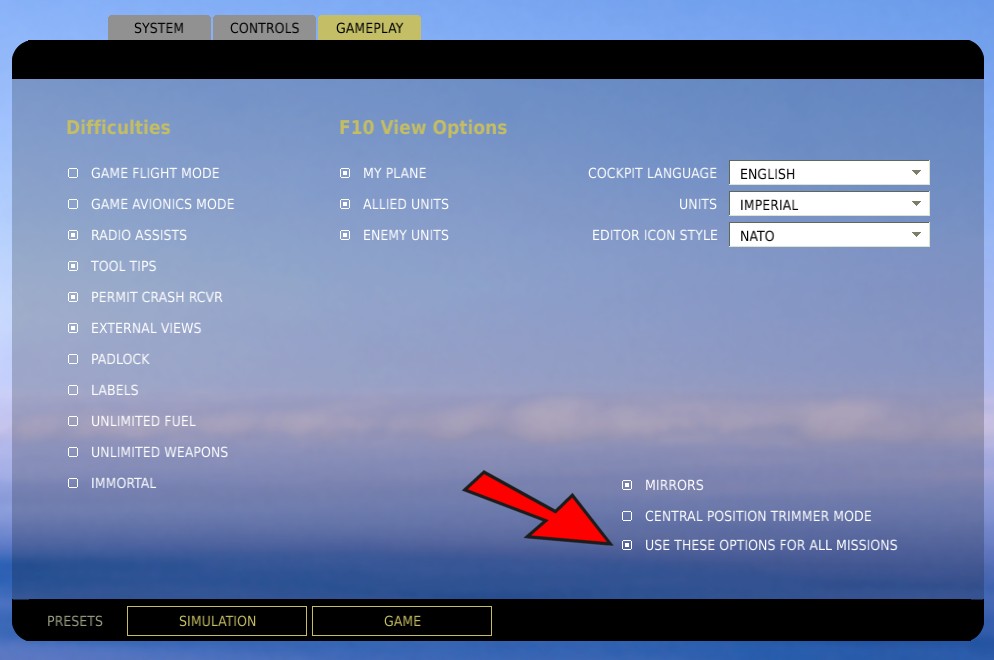Apply the SIMULATION preset
994x660 pixels.
217,621
